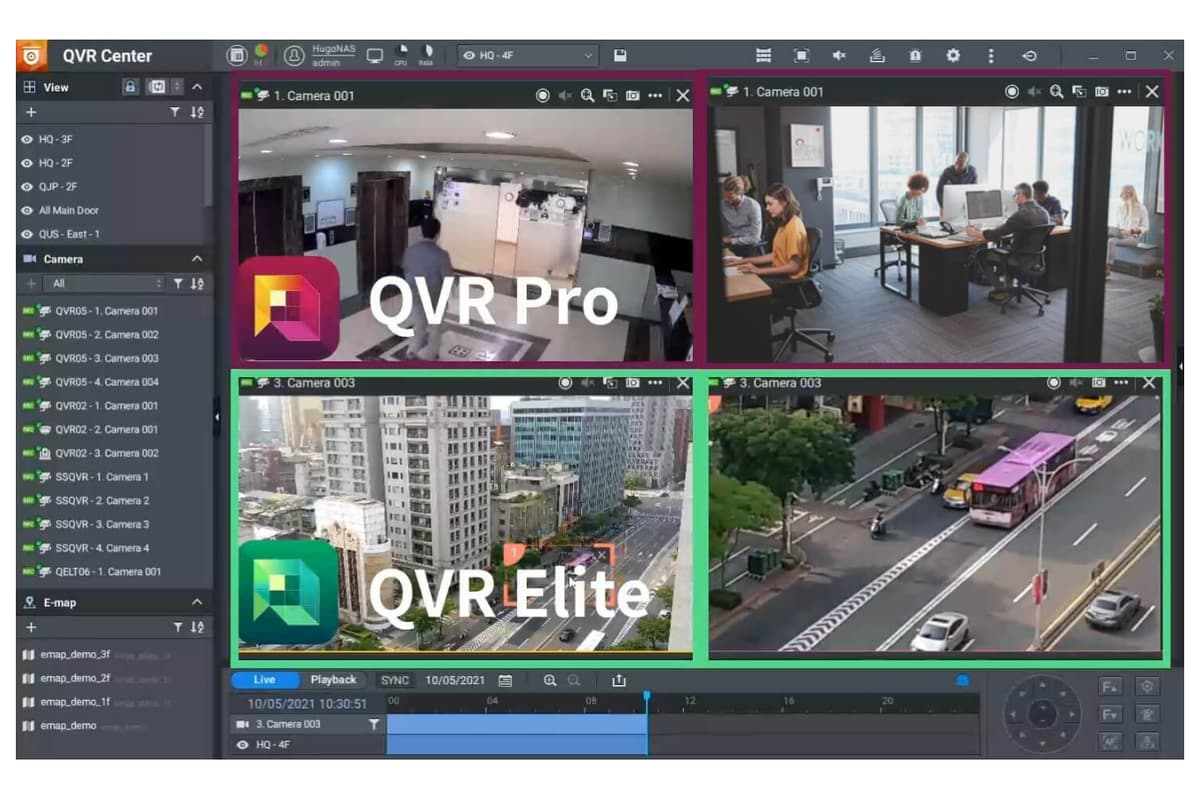Add a new E-map with plus icon
1200x800 pixels.
(31, 627)
